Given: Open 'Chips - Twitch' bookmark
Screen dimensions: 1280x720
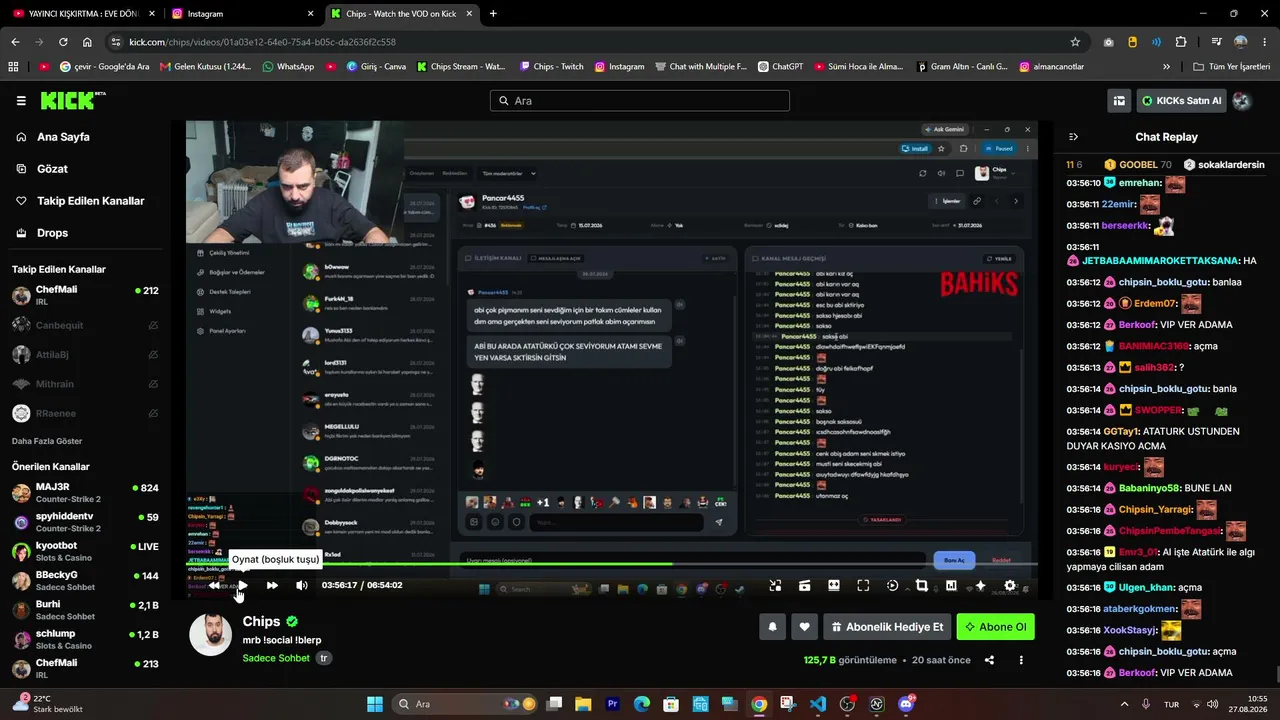Looking at the screenshot, I should 551,67.
